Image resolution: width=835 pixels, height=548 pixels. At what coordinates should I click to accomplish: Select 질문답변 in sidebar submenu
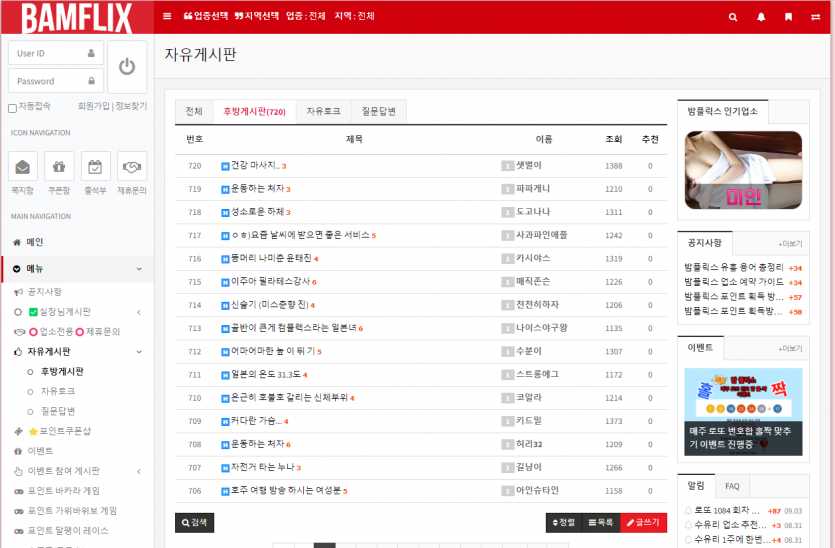[58, 411]
